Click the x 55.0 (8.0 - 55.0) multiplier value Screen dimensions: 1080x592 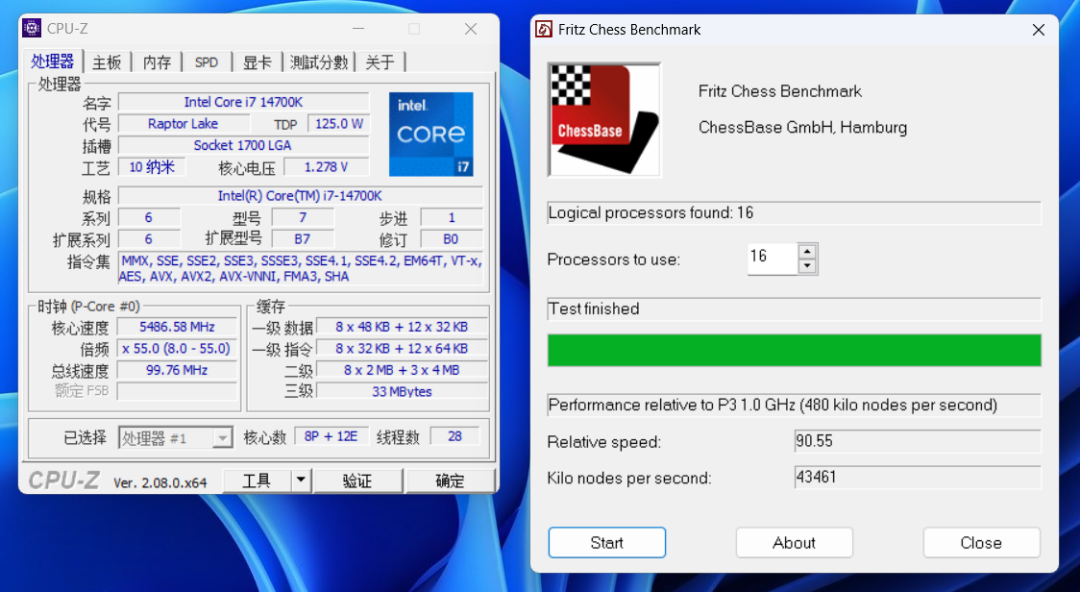coord(177,349)
